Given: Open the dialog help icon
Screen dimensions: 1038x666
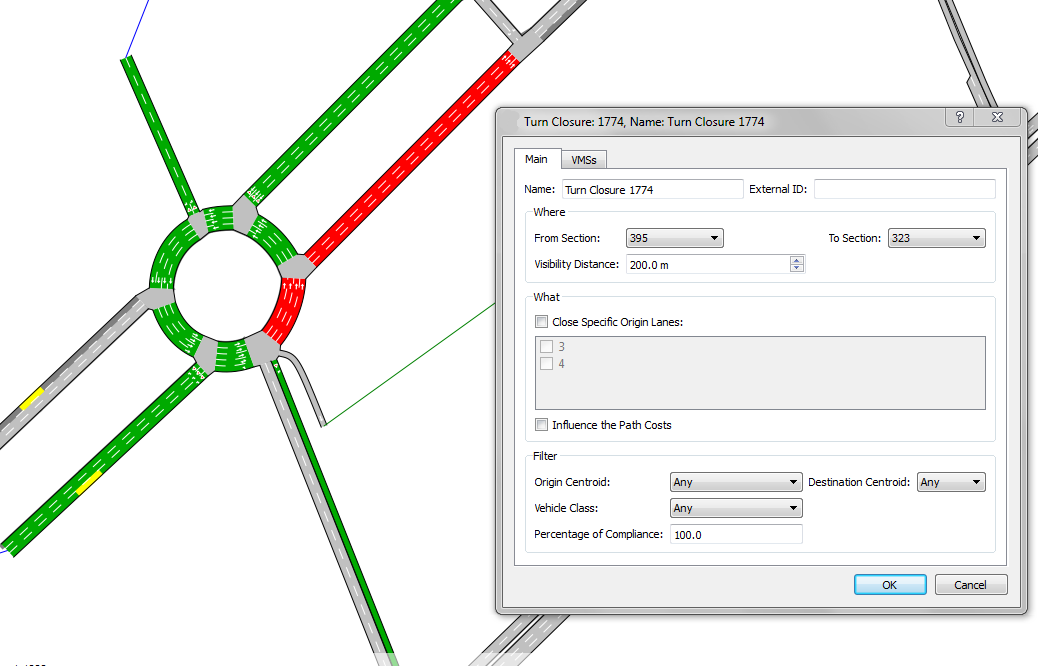Looking at the screenshot, I should 958,117.
